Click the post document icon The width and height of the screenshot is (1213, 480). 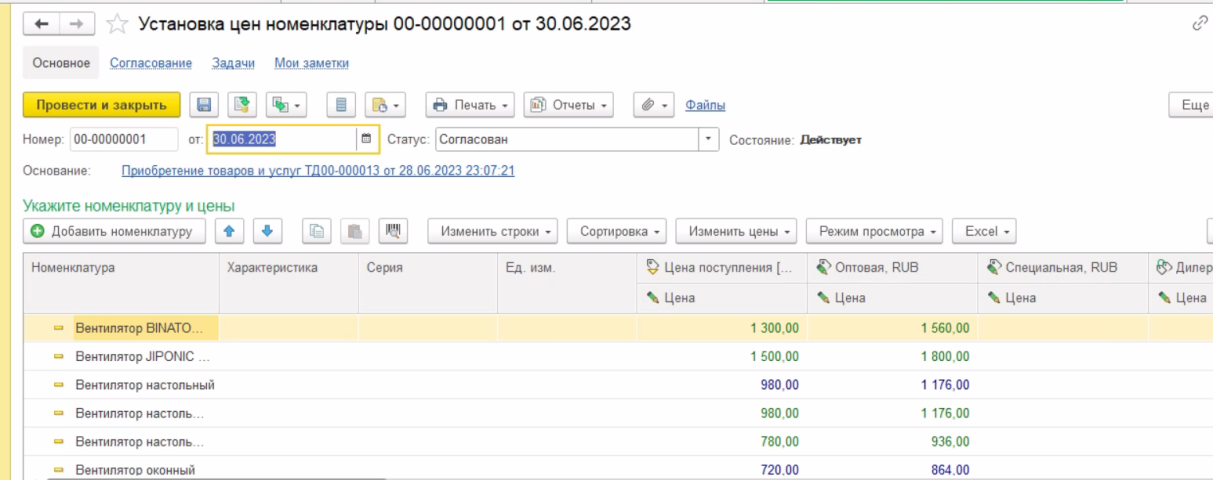242,105
